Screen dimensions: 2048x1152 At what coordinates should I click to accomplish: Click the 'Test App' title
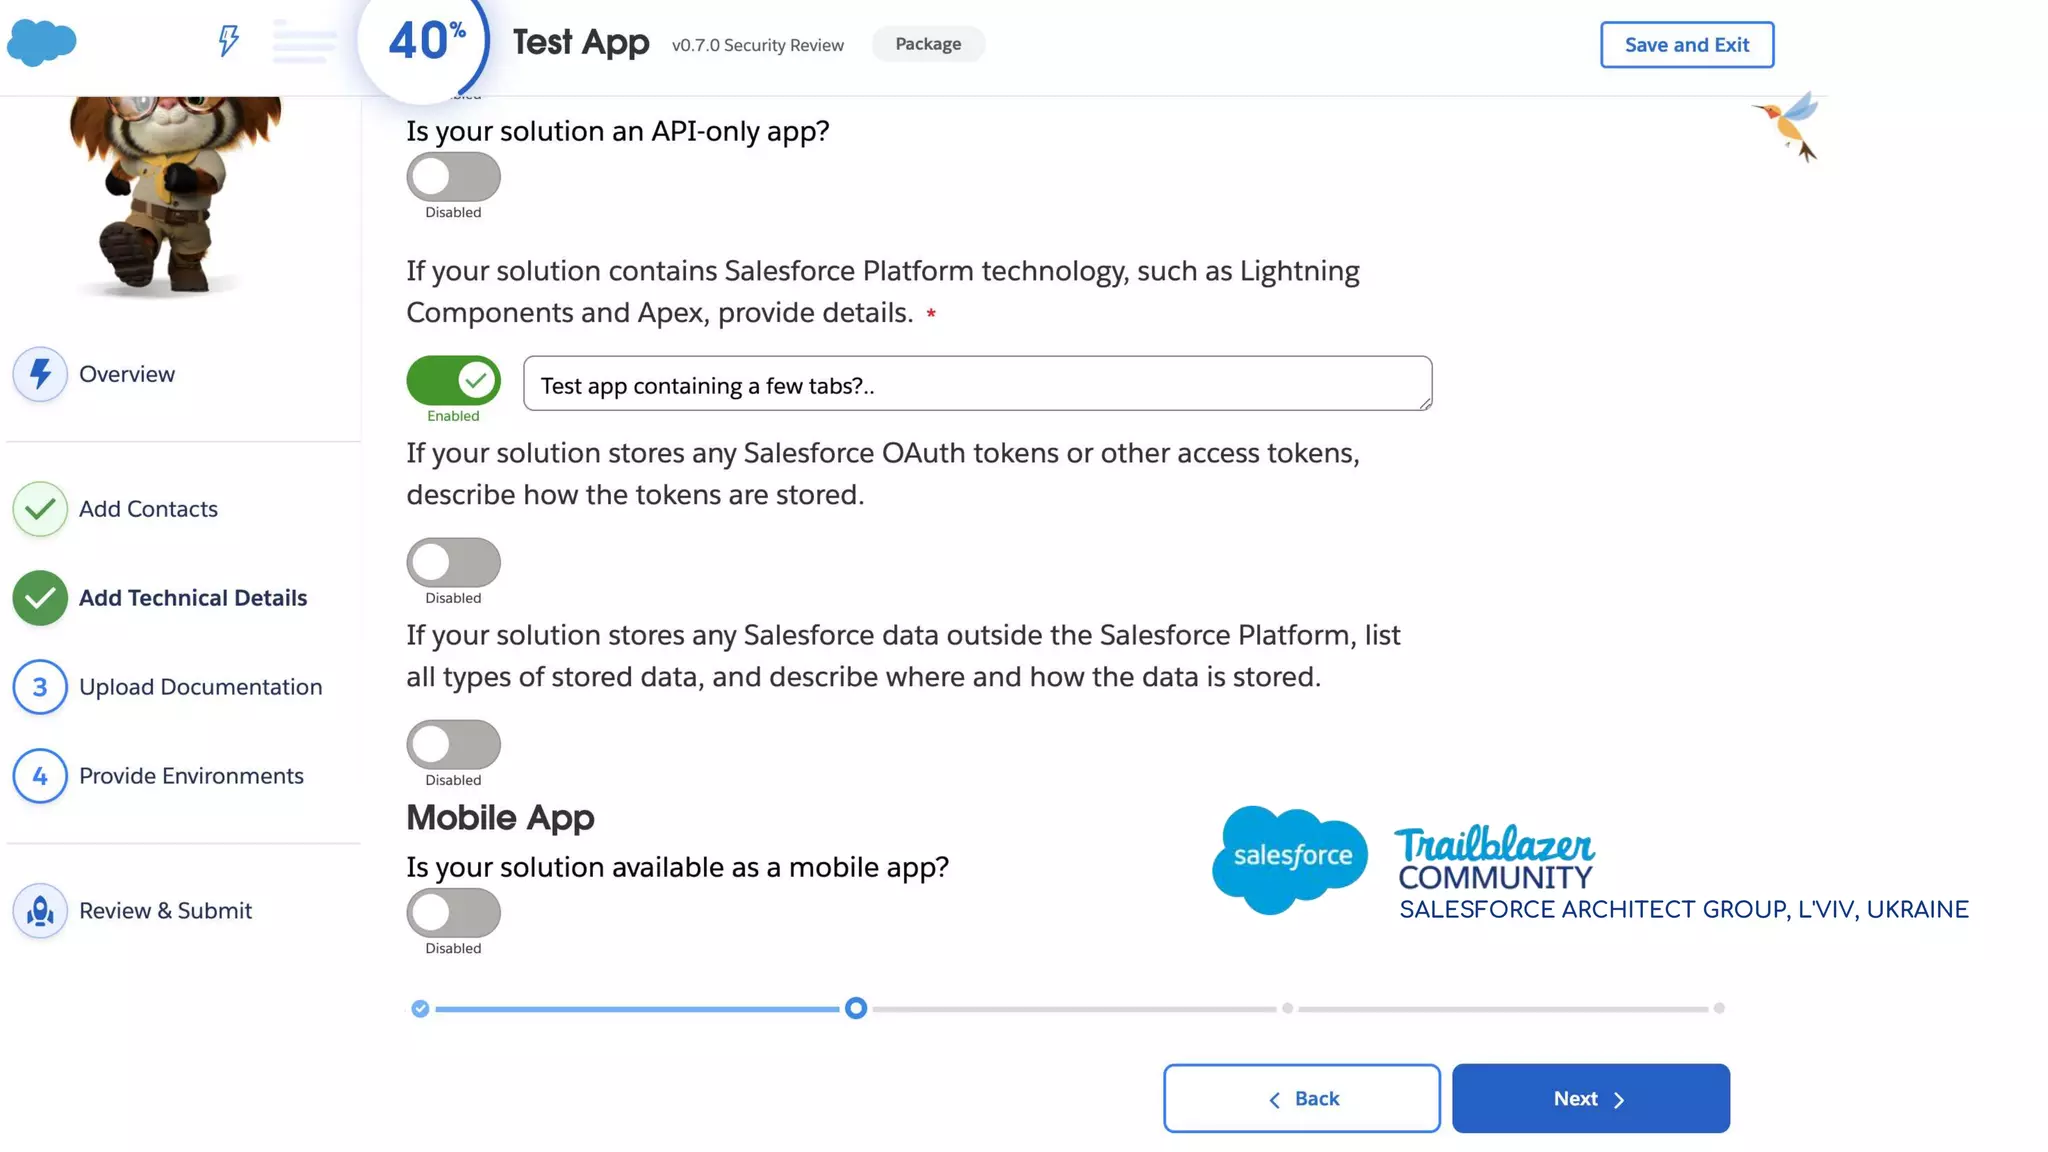[x=581, y=43]
